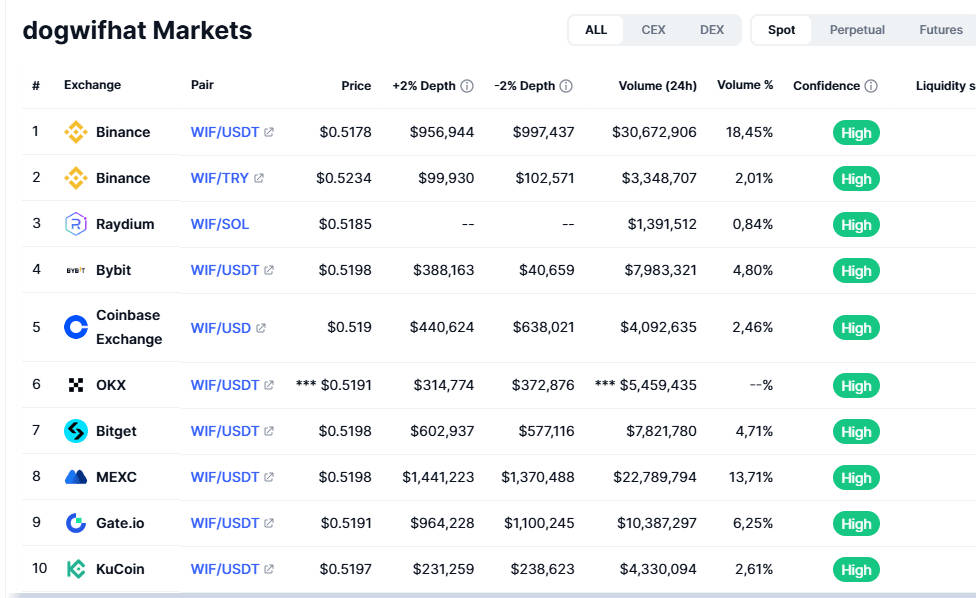Open the Coinbase Exchange name link
Screen dimensions: 976x598
click(129, 327)
